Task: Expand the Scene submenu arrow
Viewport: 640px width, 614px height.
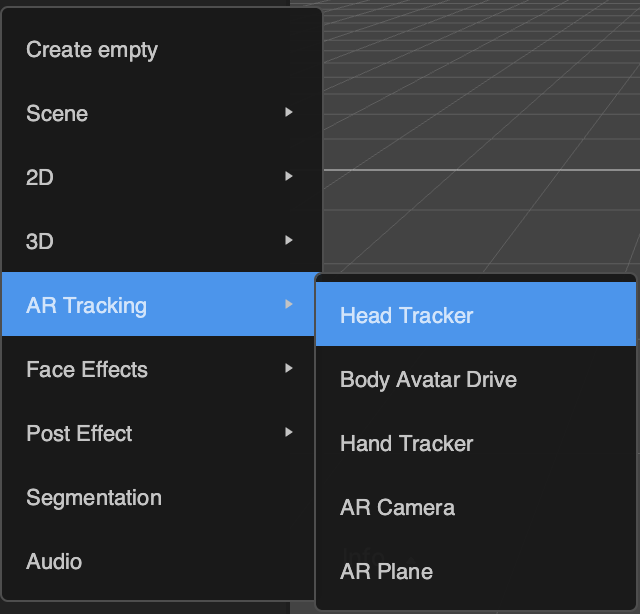Action: point(289,112)
